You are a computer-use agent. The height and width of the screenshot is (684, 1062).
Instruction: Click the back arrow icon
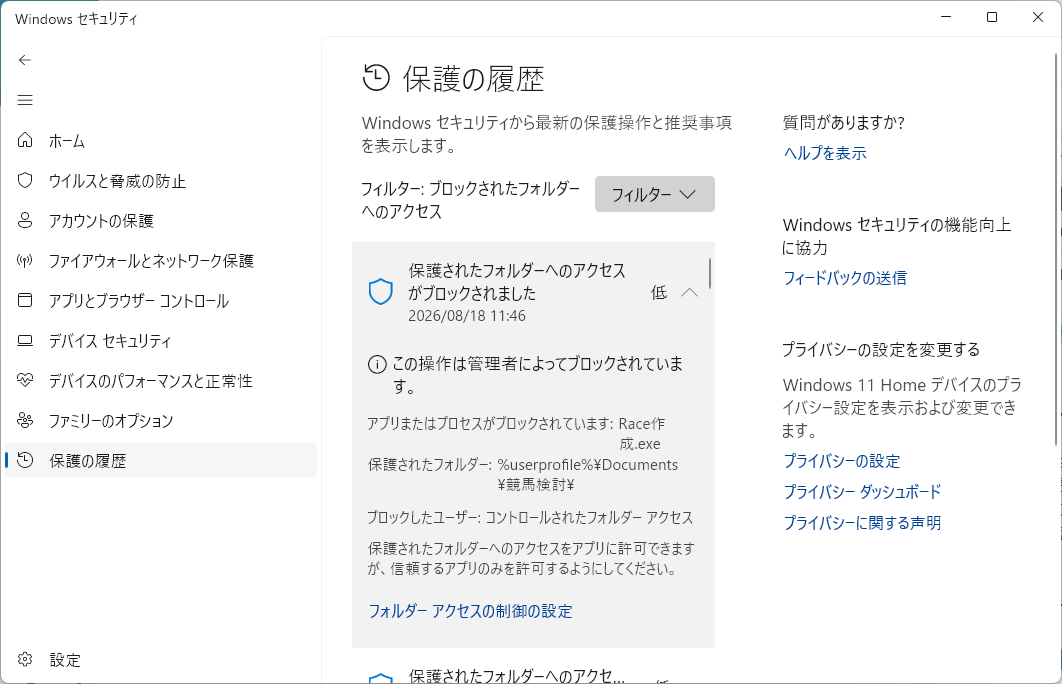click(x=25, y=60)
